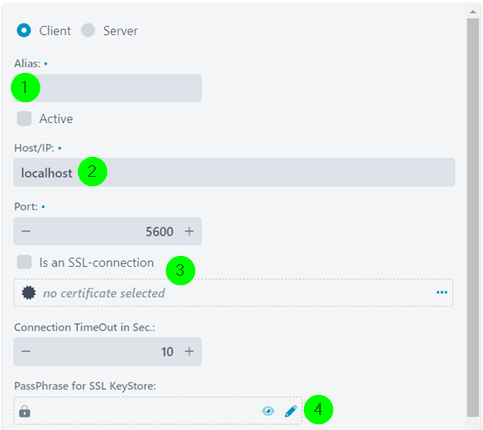Increase the Port value with plus
The width and height of the screenshot is (483, 430).
point(189,231)
